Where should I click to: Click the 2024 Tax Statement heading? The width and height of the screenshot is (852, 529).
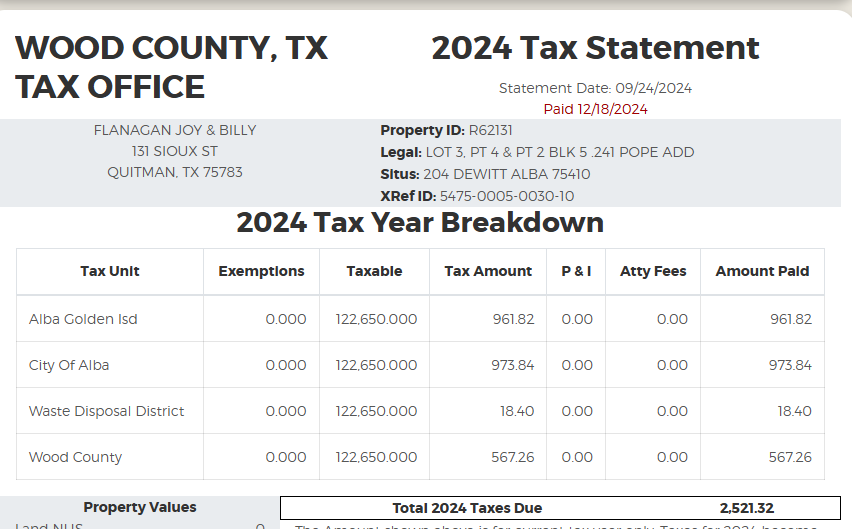(x=595, y=48)
